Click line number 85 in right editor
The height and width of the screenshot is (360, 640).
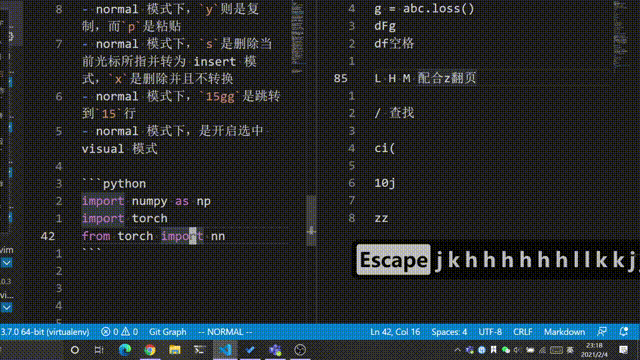340,78
